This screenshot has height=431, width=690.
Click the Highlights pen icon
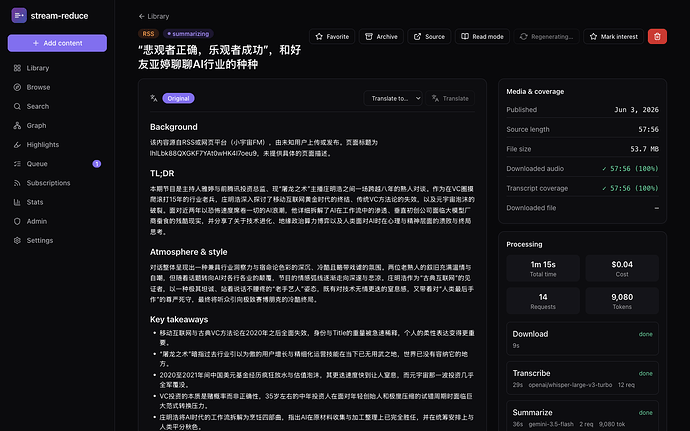tap(17, 144)
